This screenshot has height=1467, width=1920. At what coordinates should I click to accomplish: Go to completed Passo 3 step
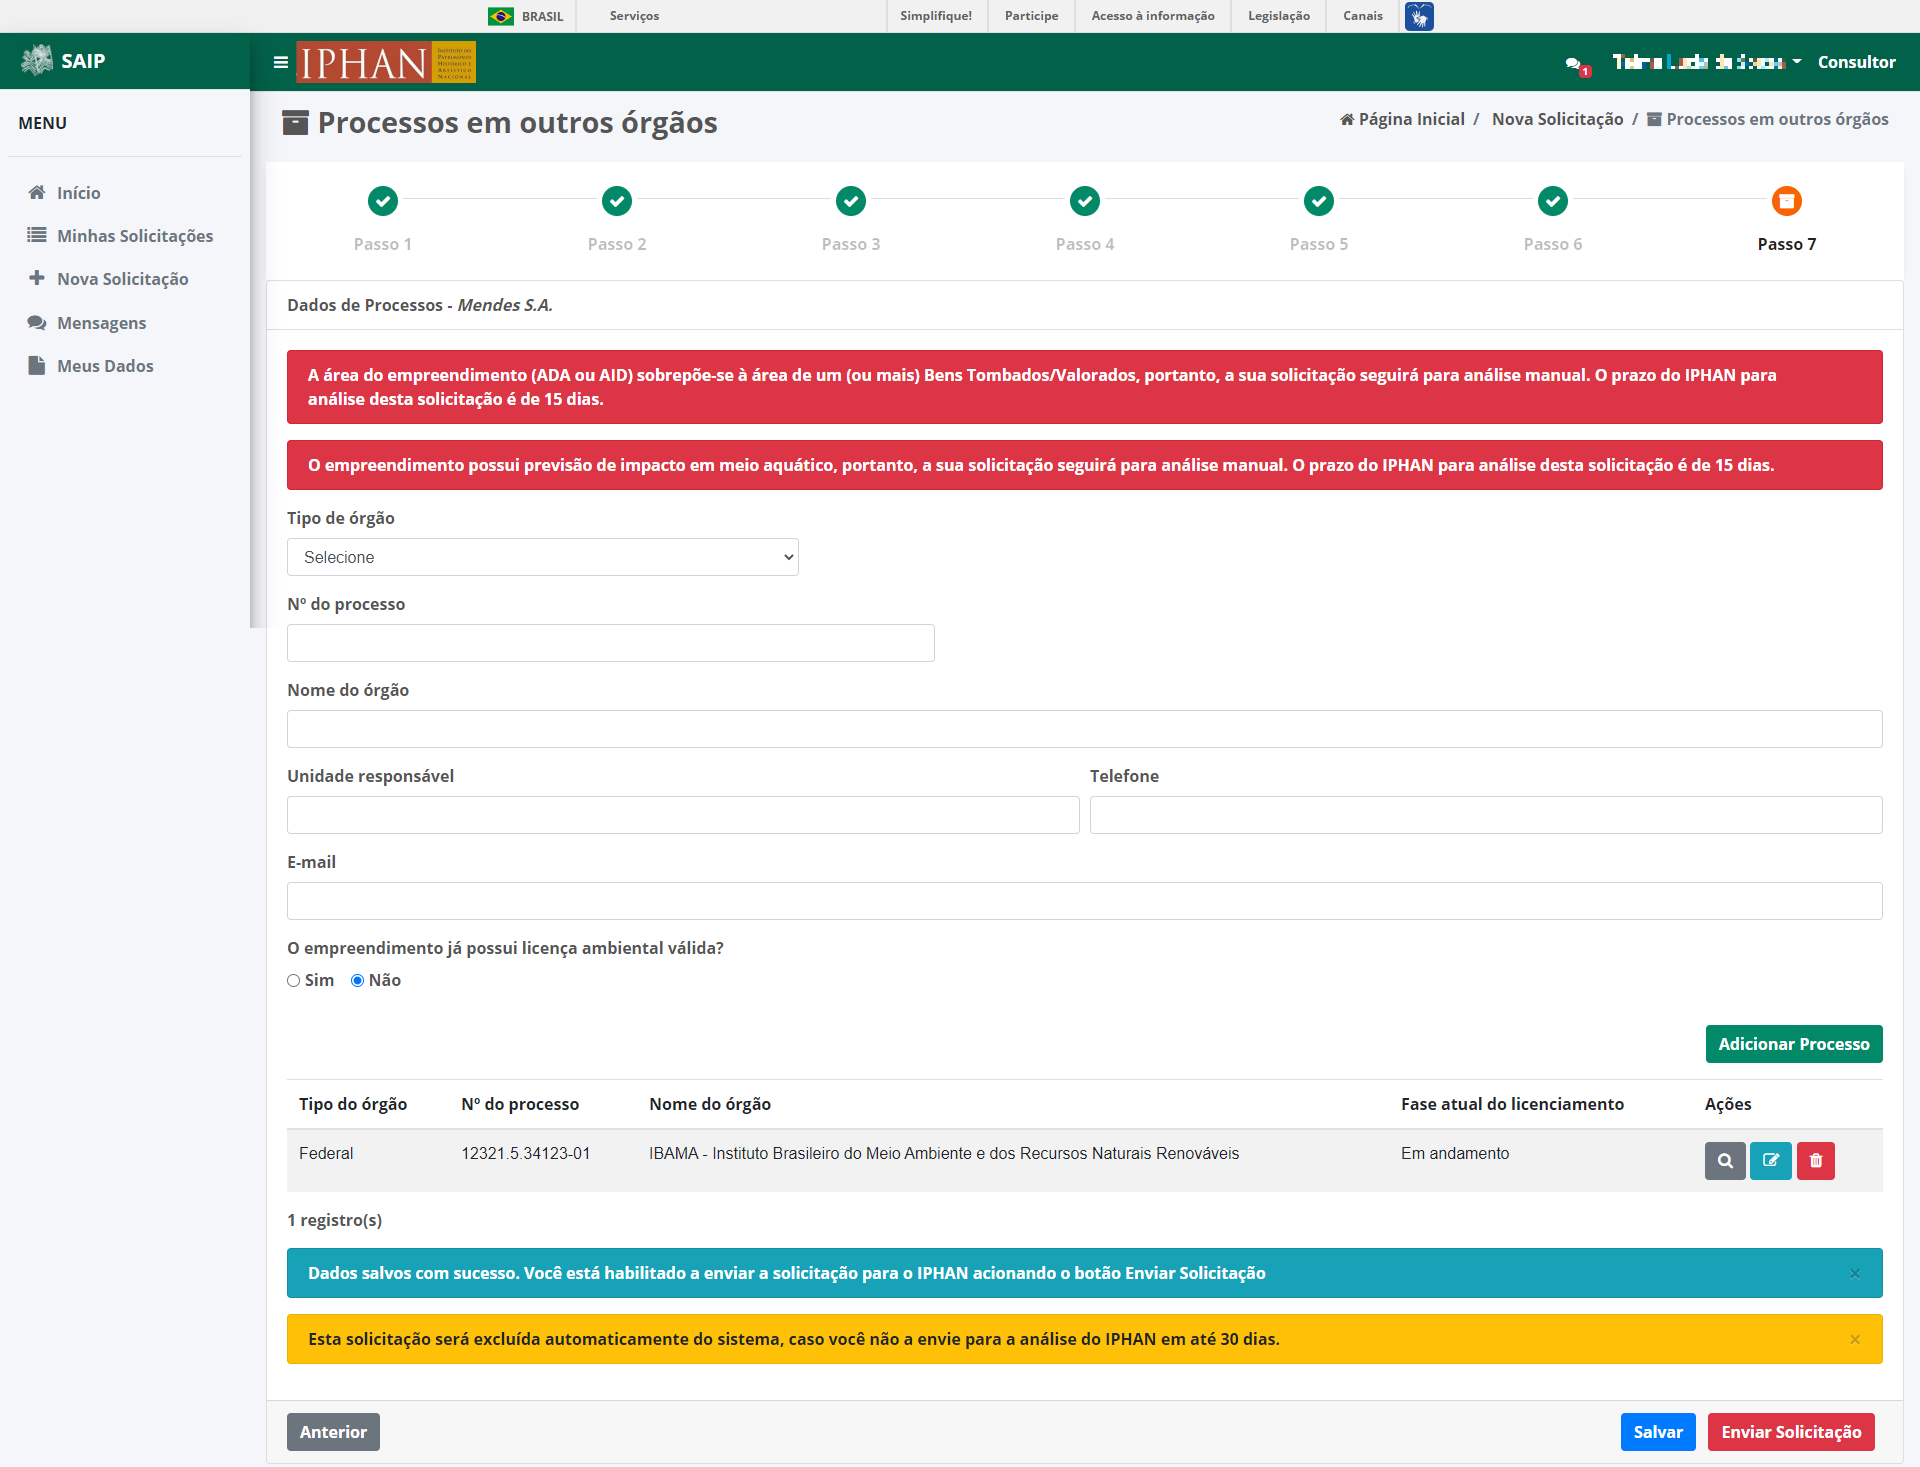[x=851, y=201]
